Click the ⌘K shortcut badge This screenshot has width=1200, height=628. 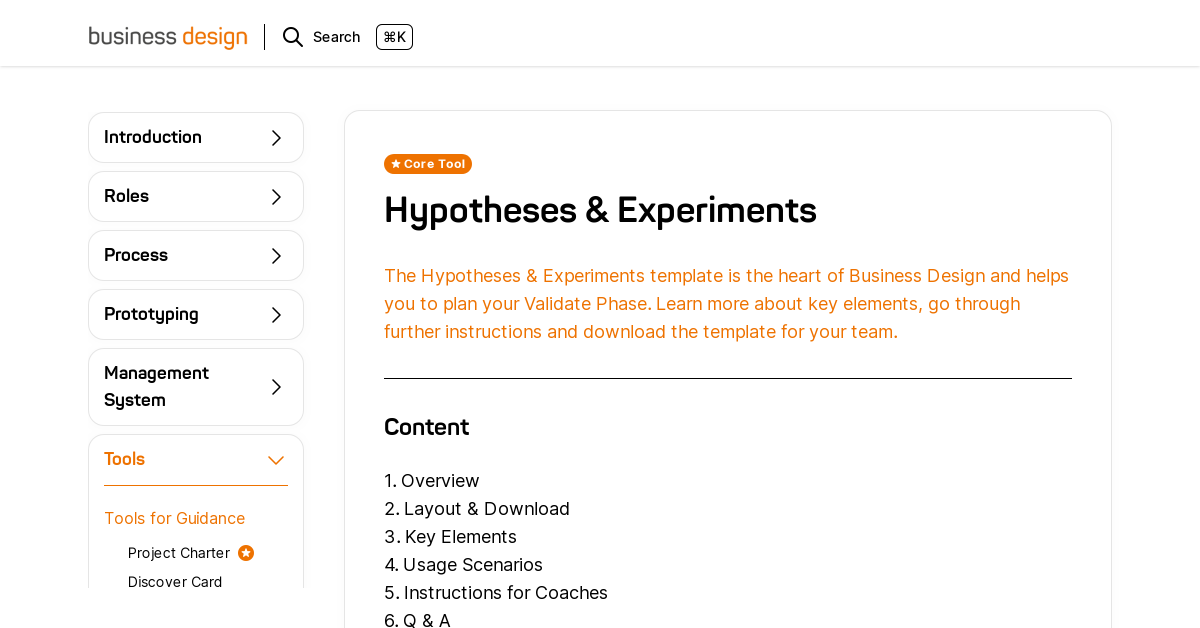coord(394,37)
